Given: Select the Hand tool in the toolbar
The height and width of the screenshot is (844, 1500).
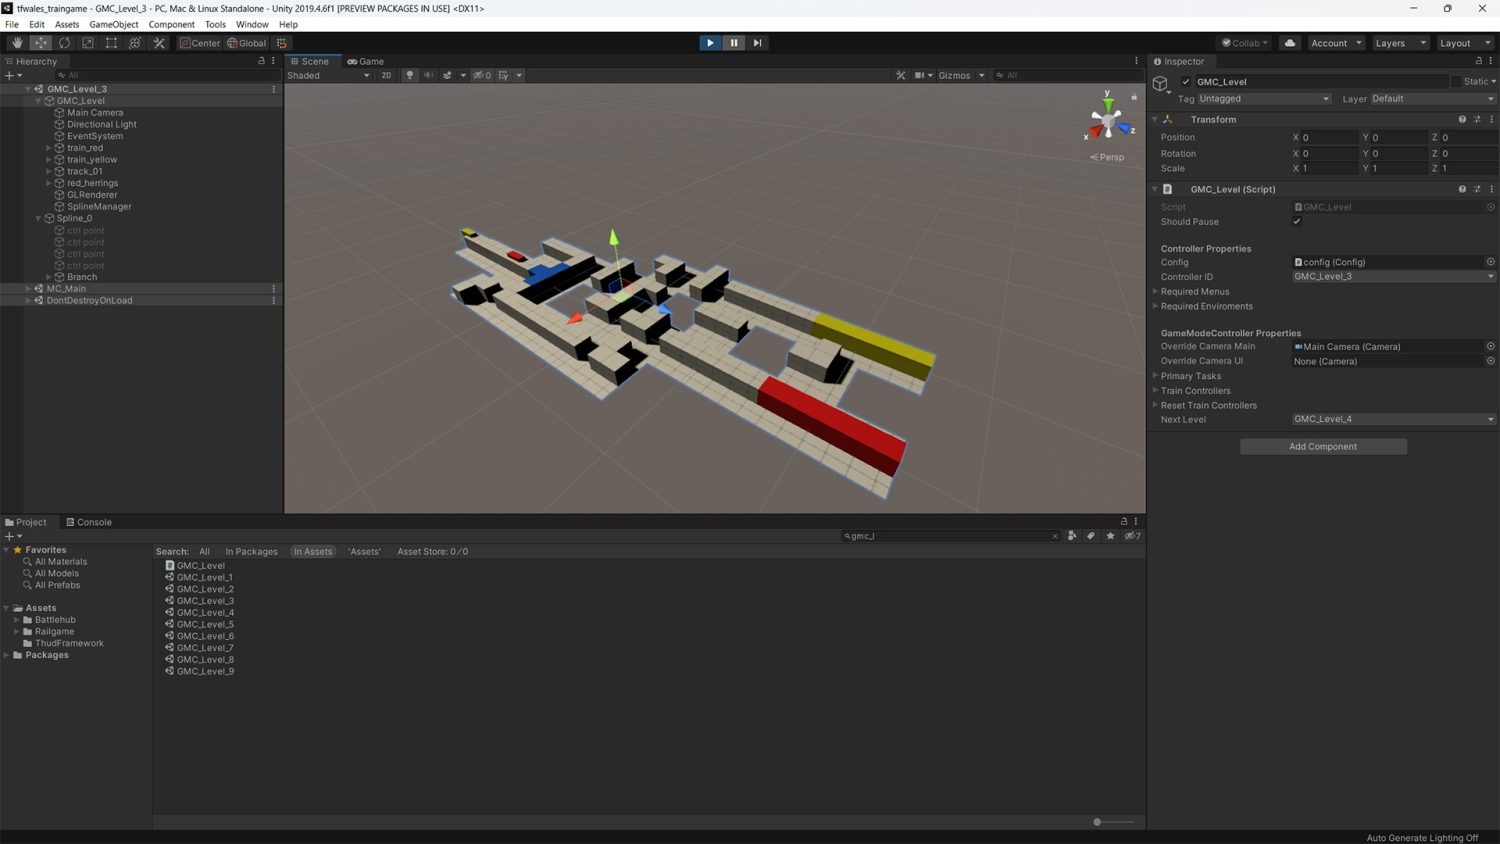Looking at the screenshot, I should [17, 43].
